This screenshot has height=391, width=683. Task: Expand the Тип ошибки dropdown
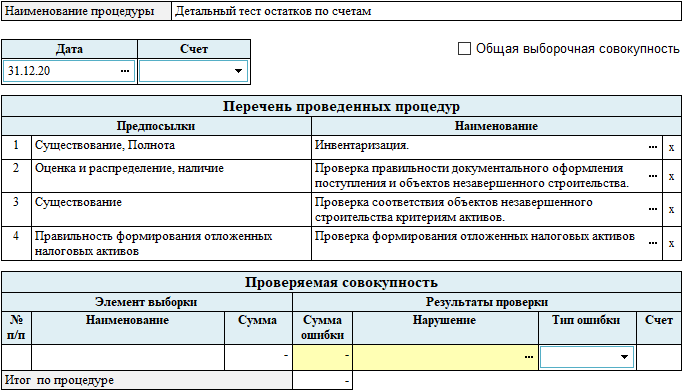pos(624,357)
